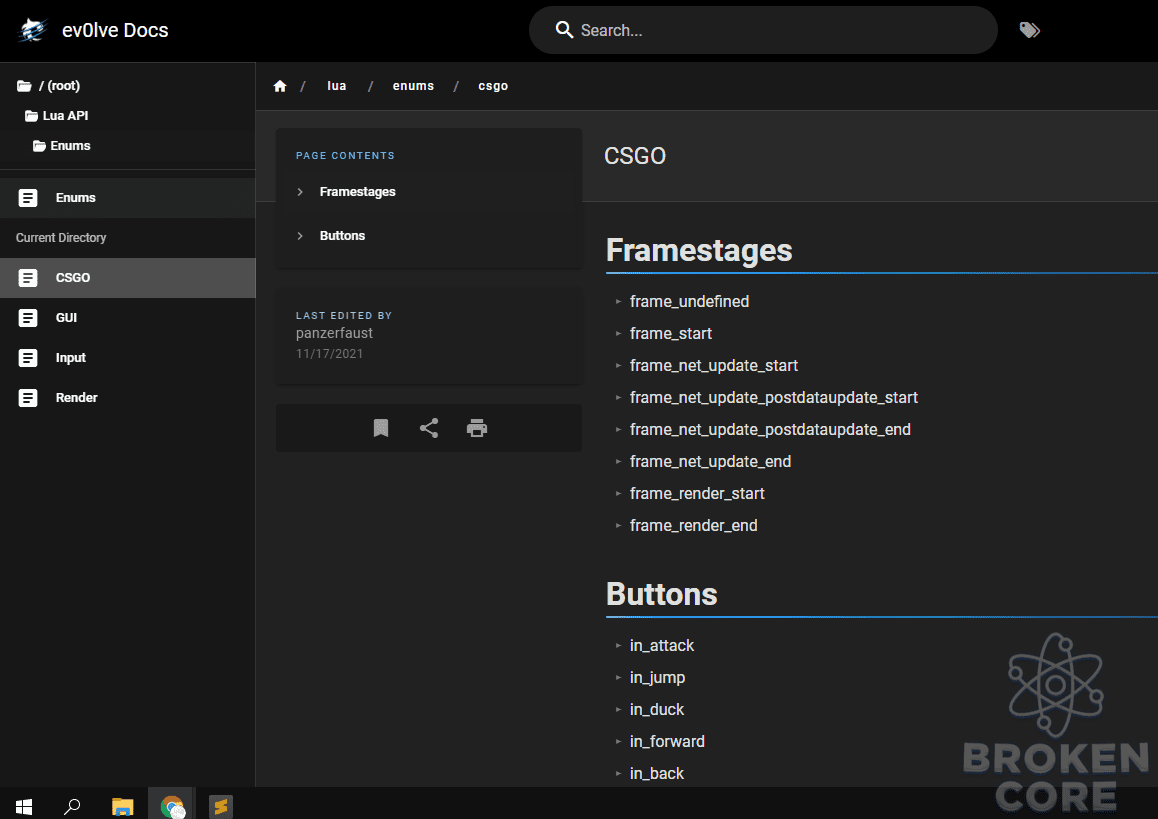The image size is (1158, 819).
Task: Click the Lua API folder icon
Action: coord(31,116)
